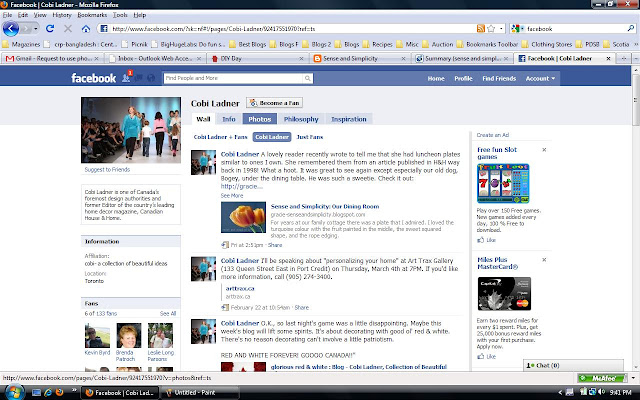The height and width of the screenshot is (400, 640).
Task: Switch to the Photos tab
Action: pyautogui.click(x=260, y=119)
